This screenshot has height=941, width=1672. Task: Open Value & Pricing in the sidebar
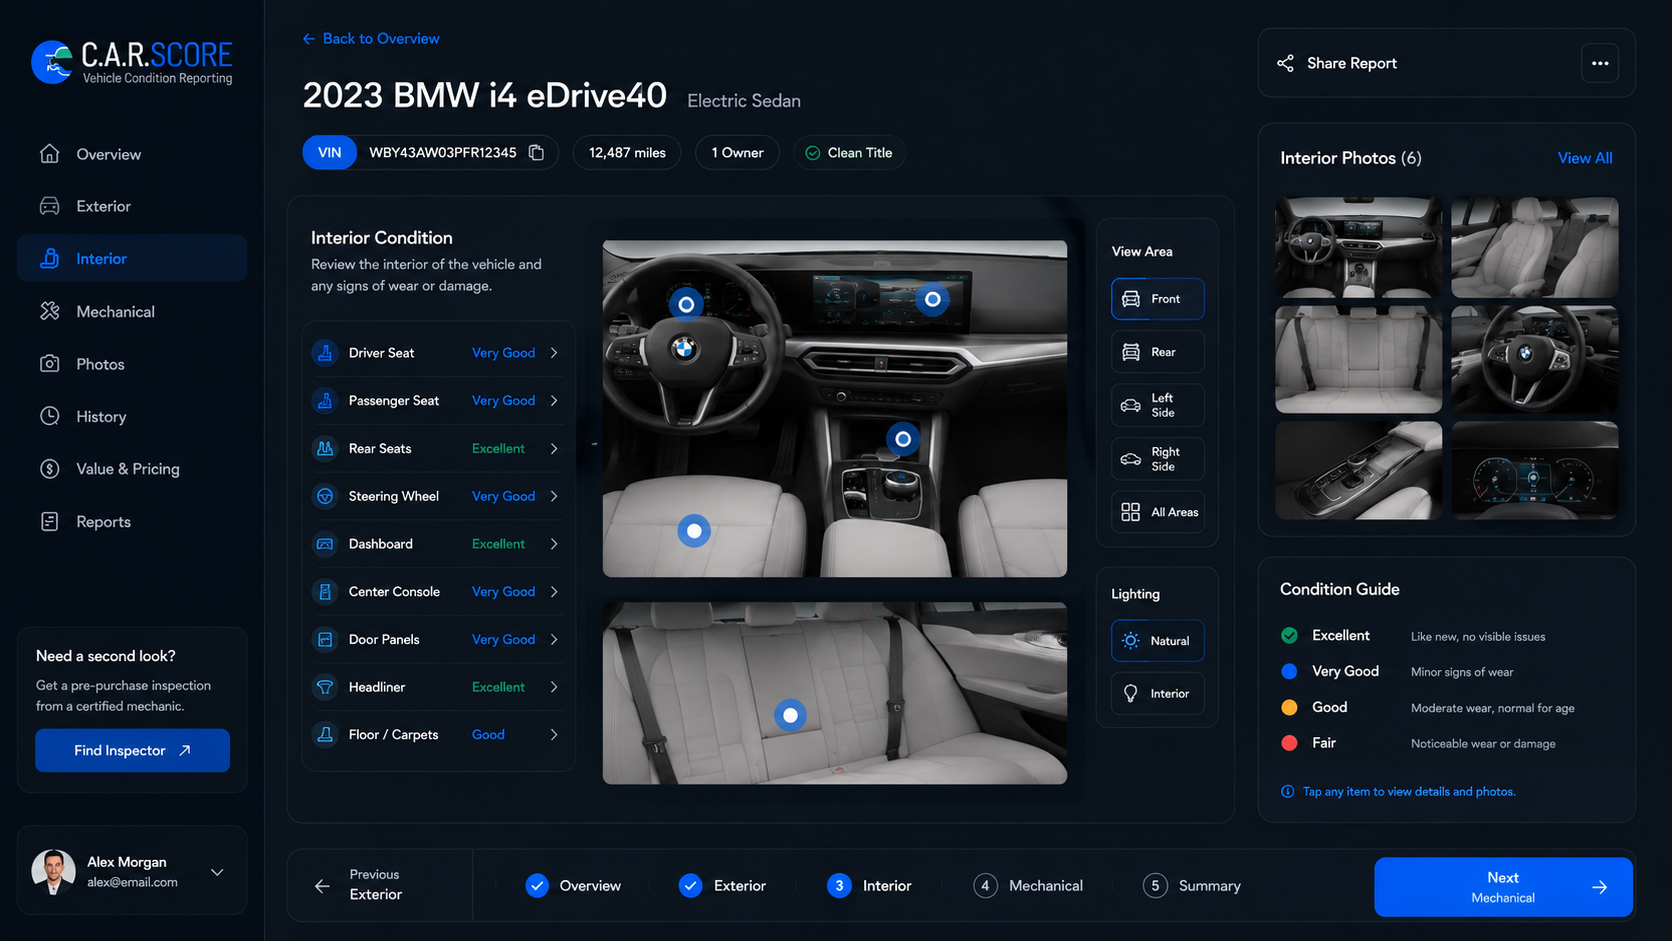(132, 469)
